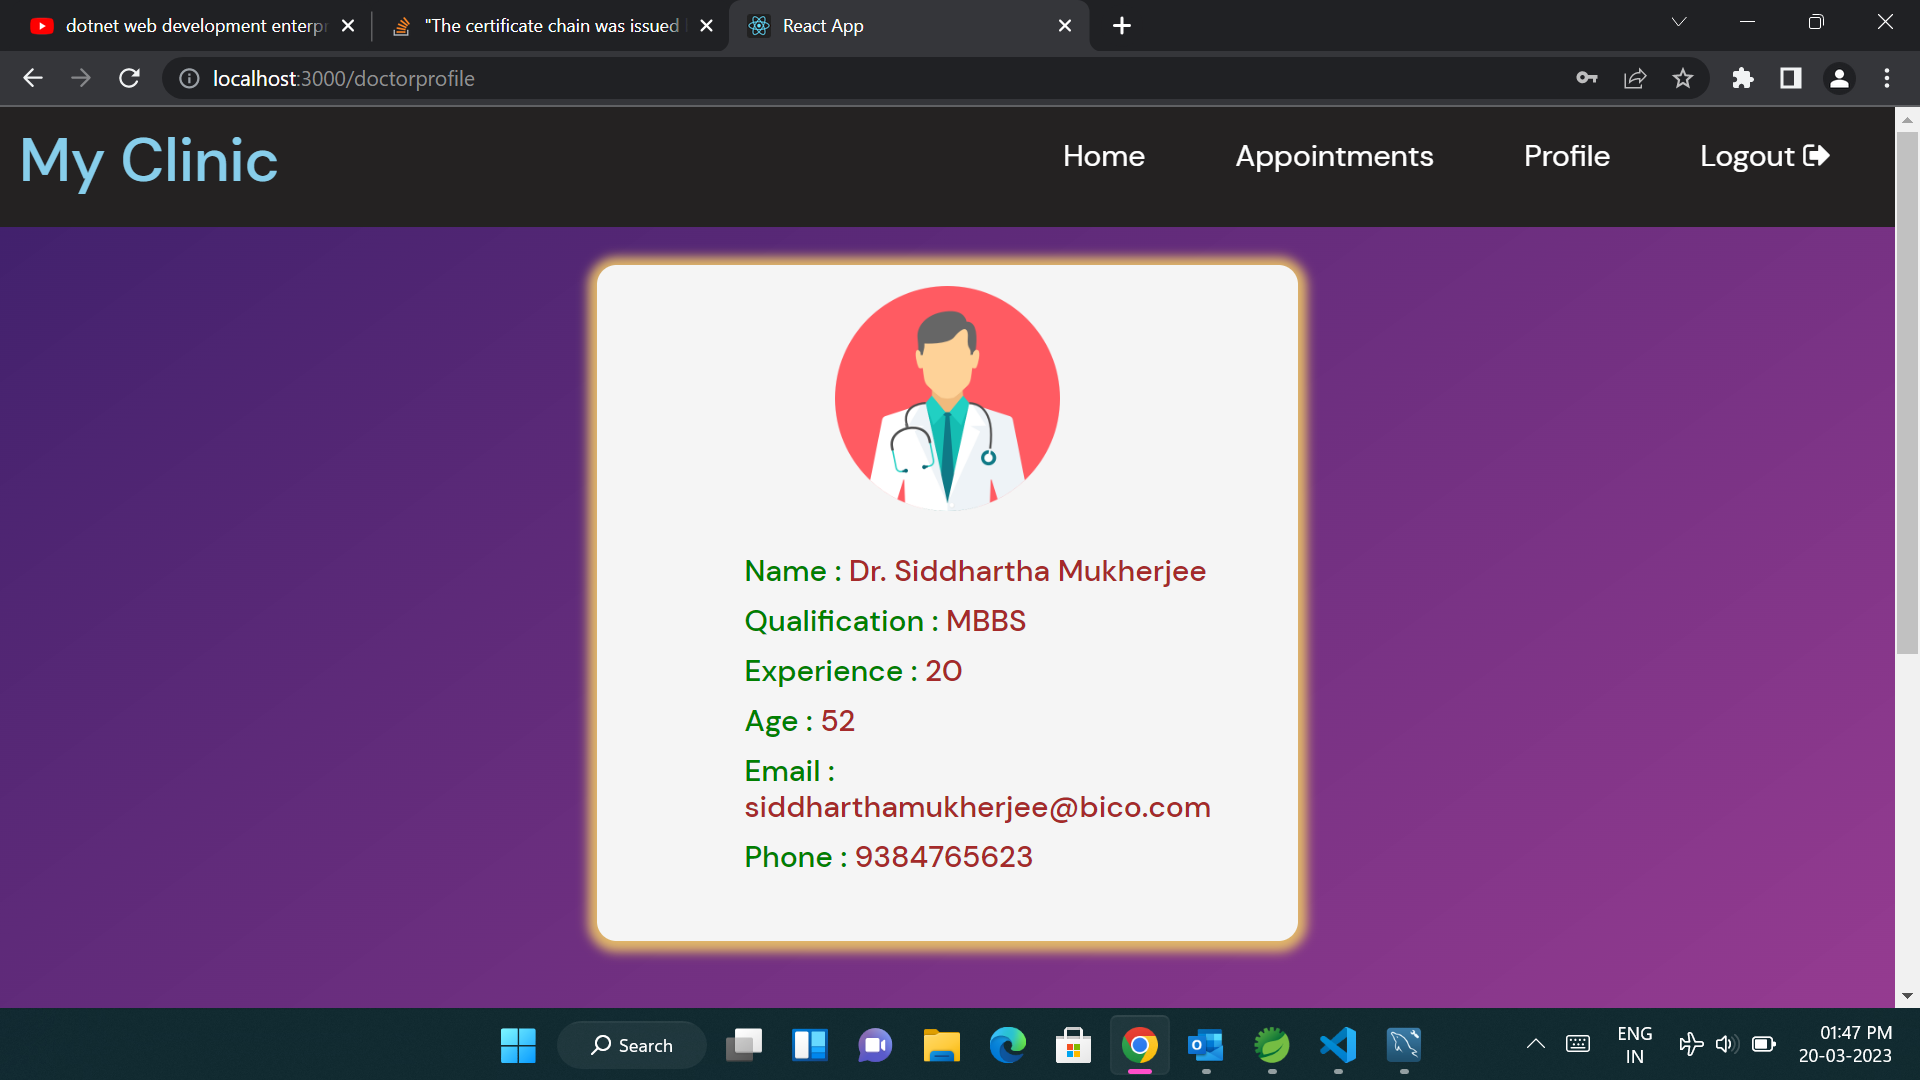Click taskbar Search box

632,1045
